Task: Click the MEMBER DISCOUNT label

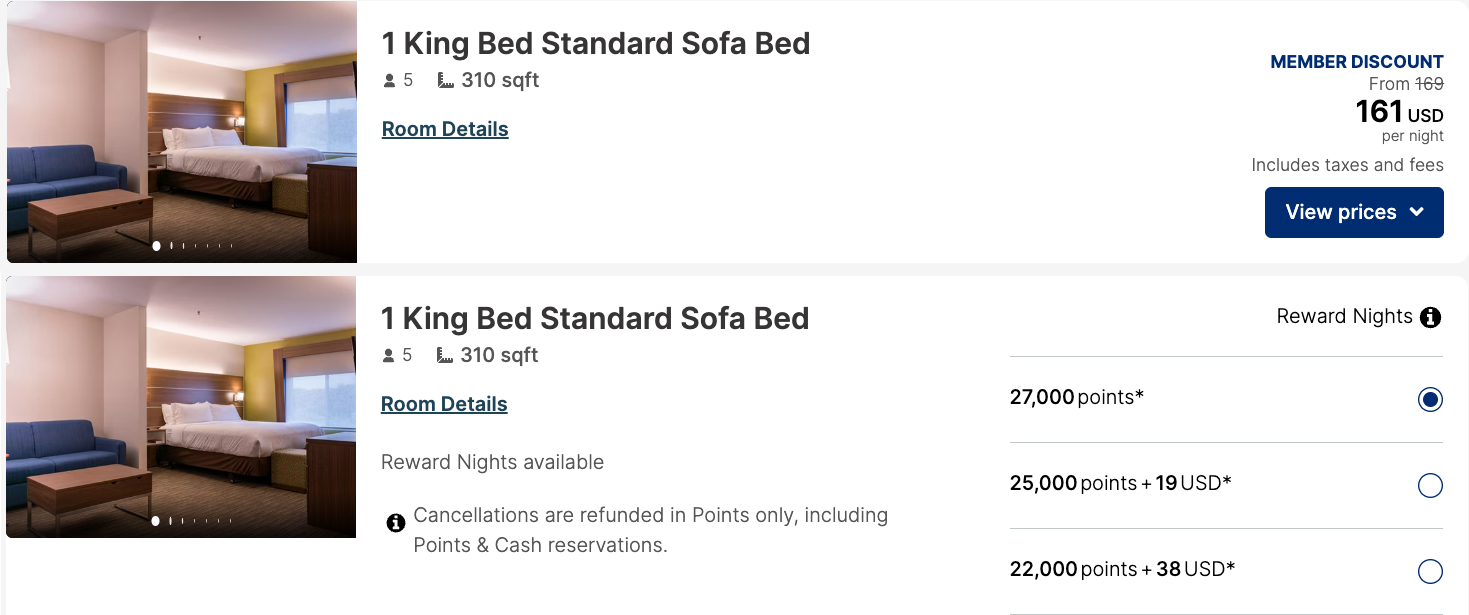Action: [x=1356, y=62]
